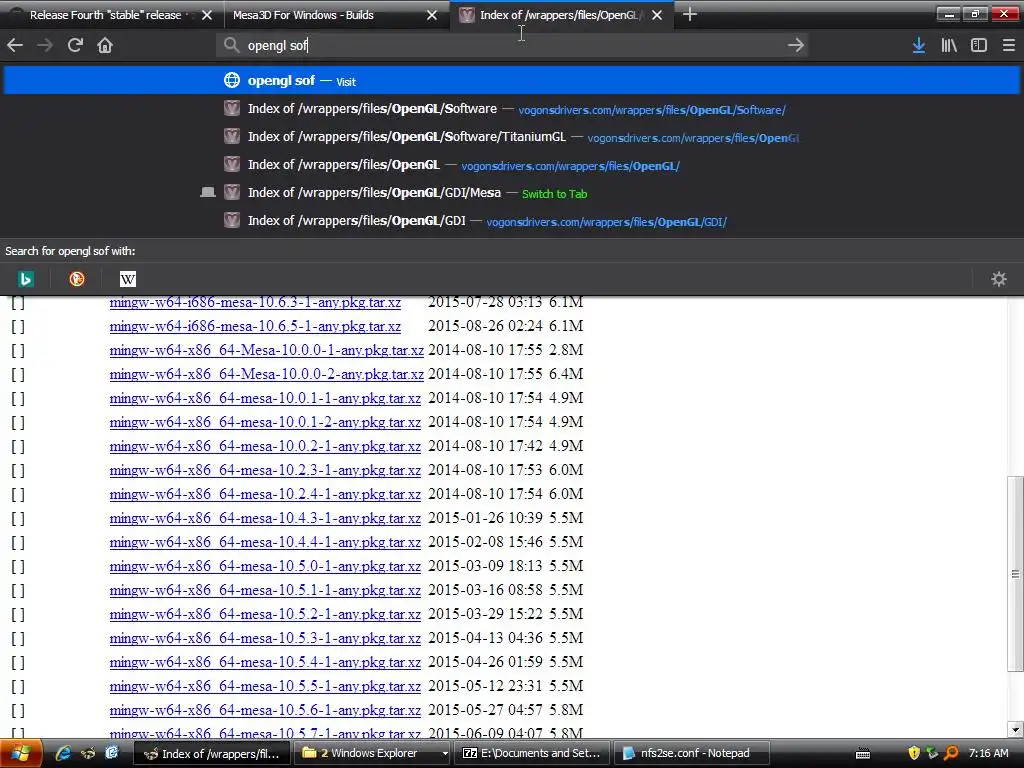
Task: Click the yellow security shield tray icon
Action: point(914,753)
